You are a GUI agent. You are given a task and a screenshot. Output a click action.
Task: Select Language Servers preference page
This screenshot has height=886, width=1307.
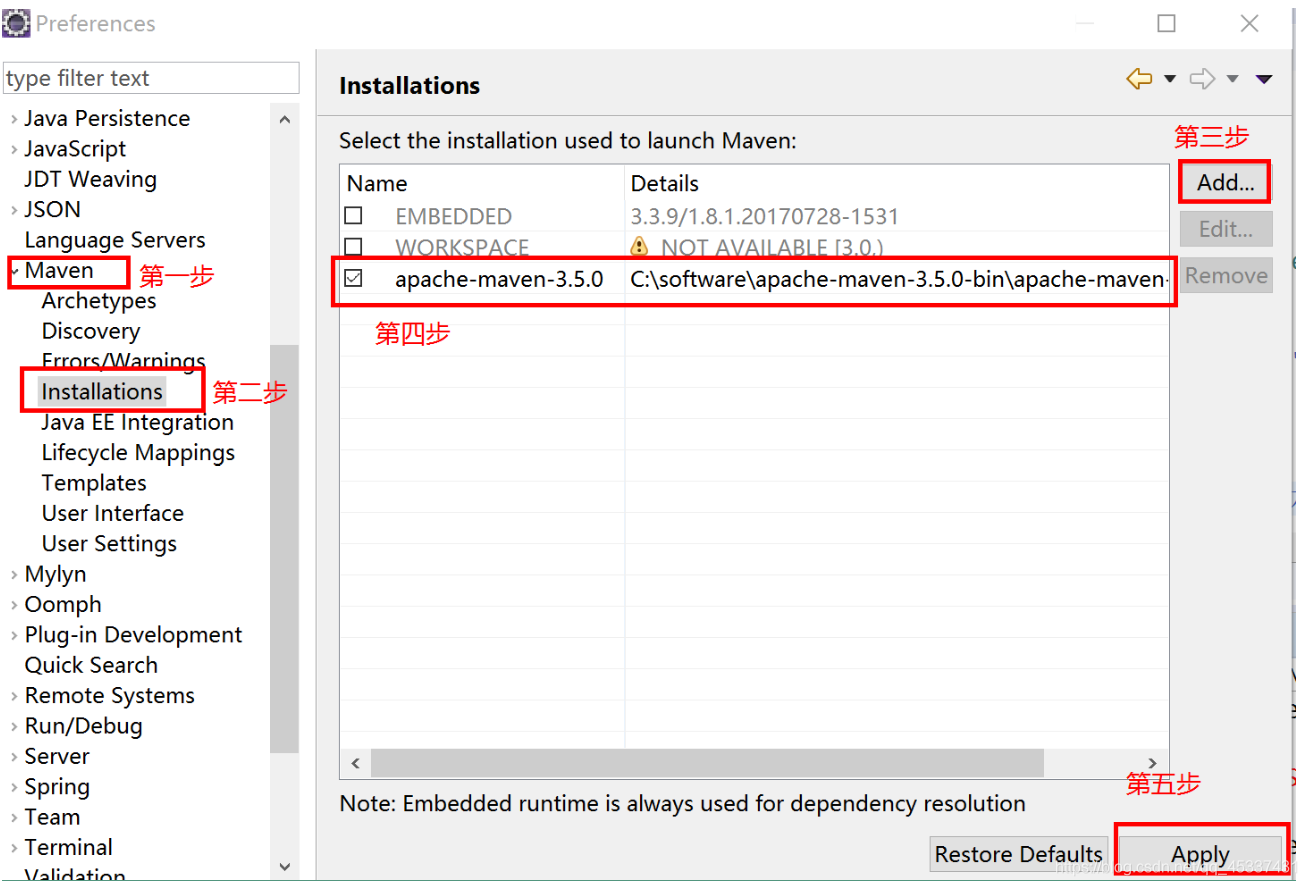[115, 240]
